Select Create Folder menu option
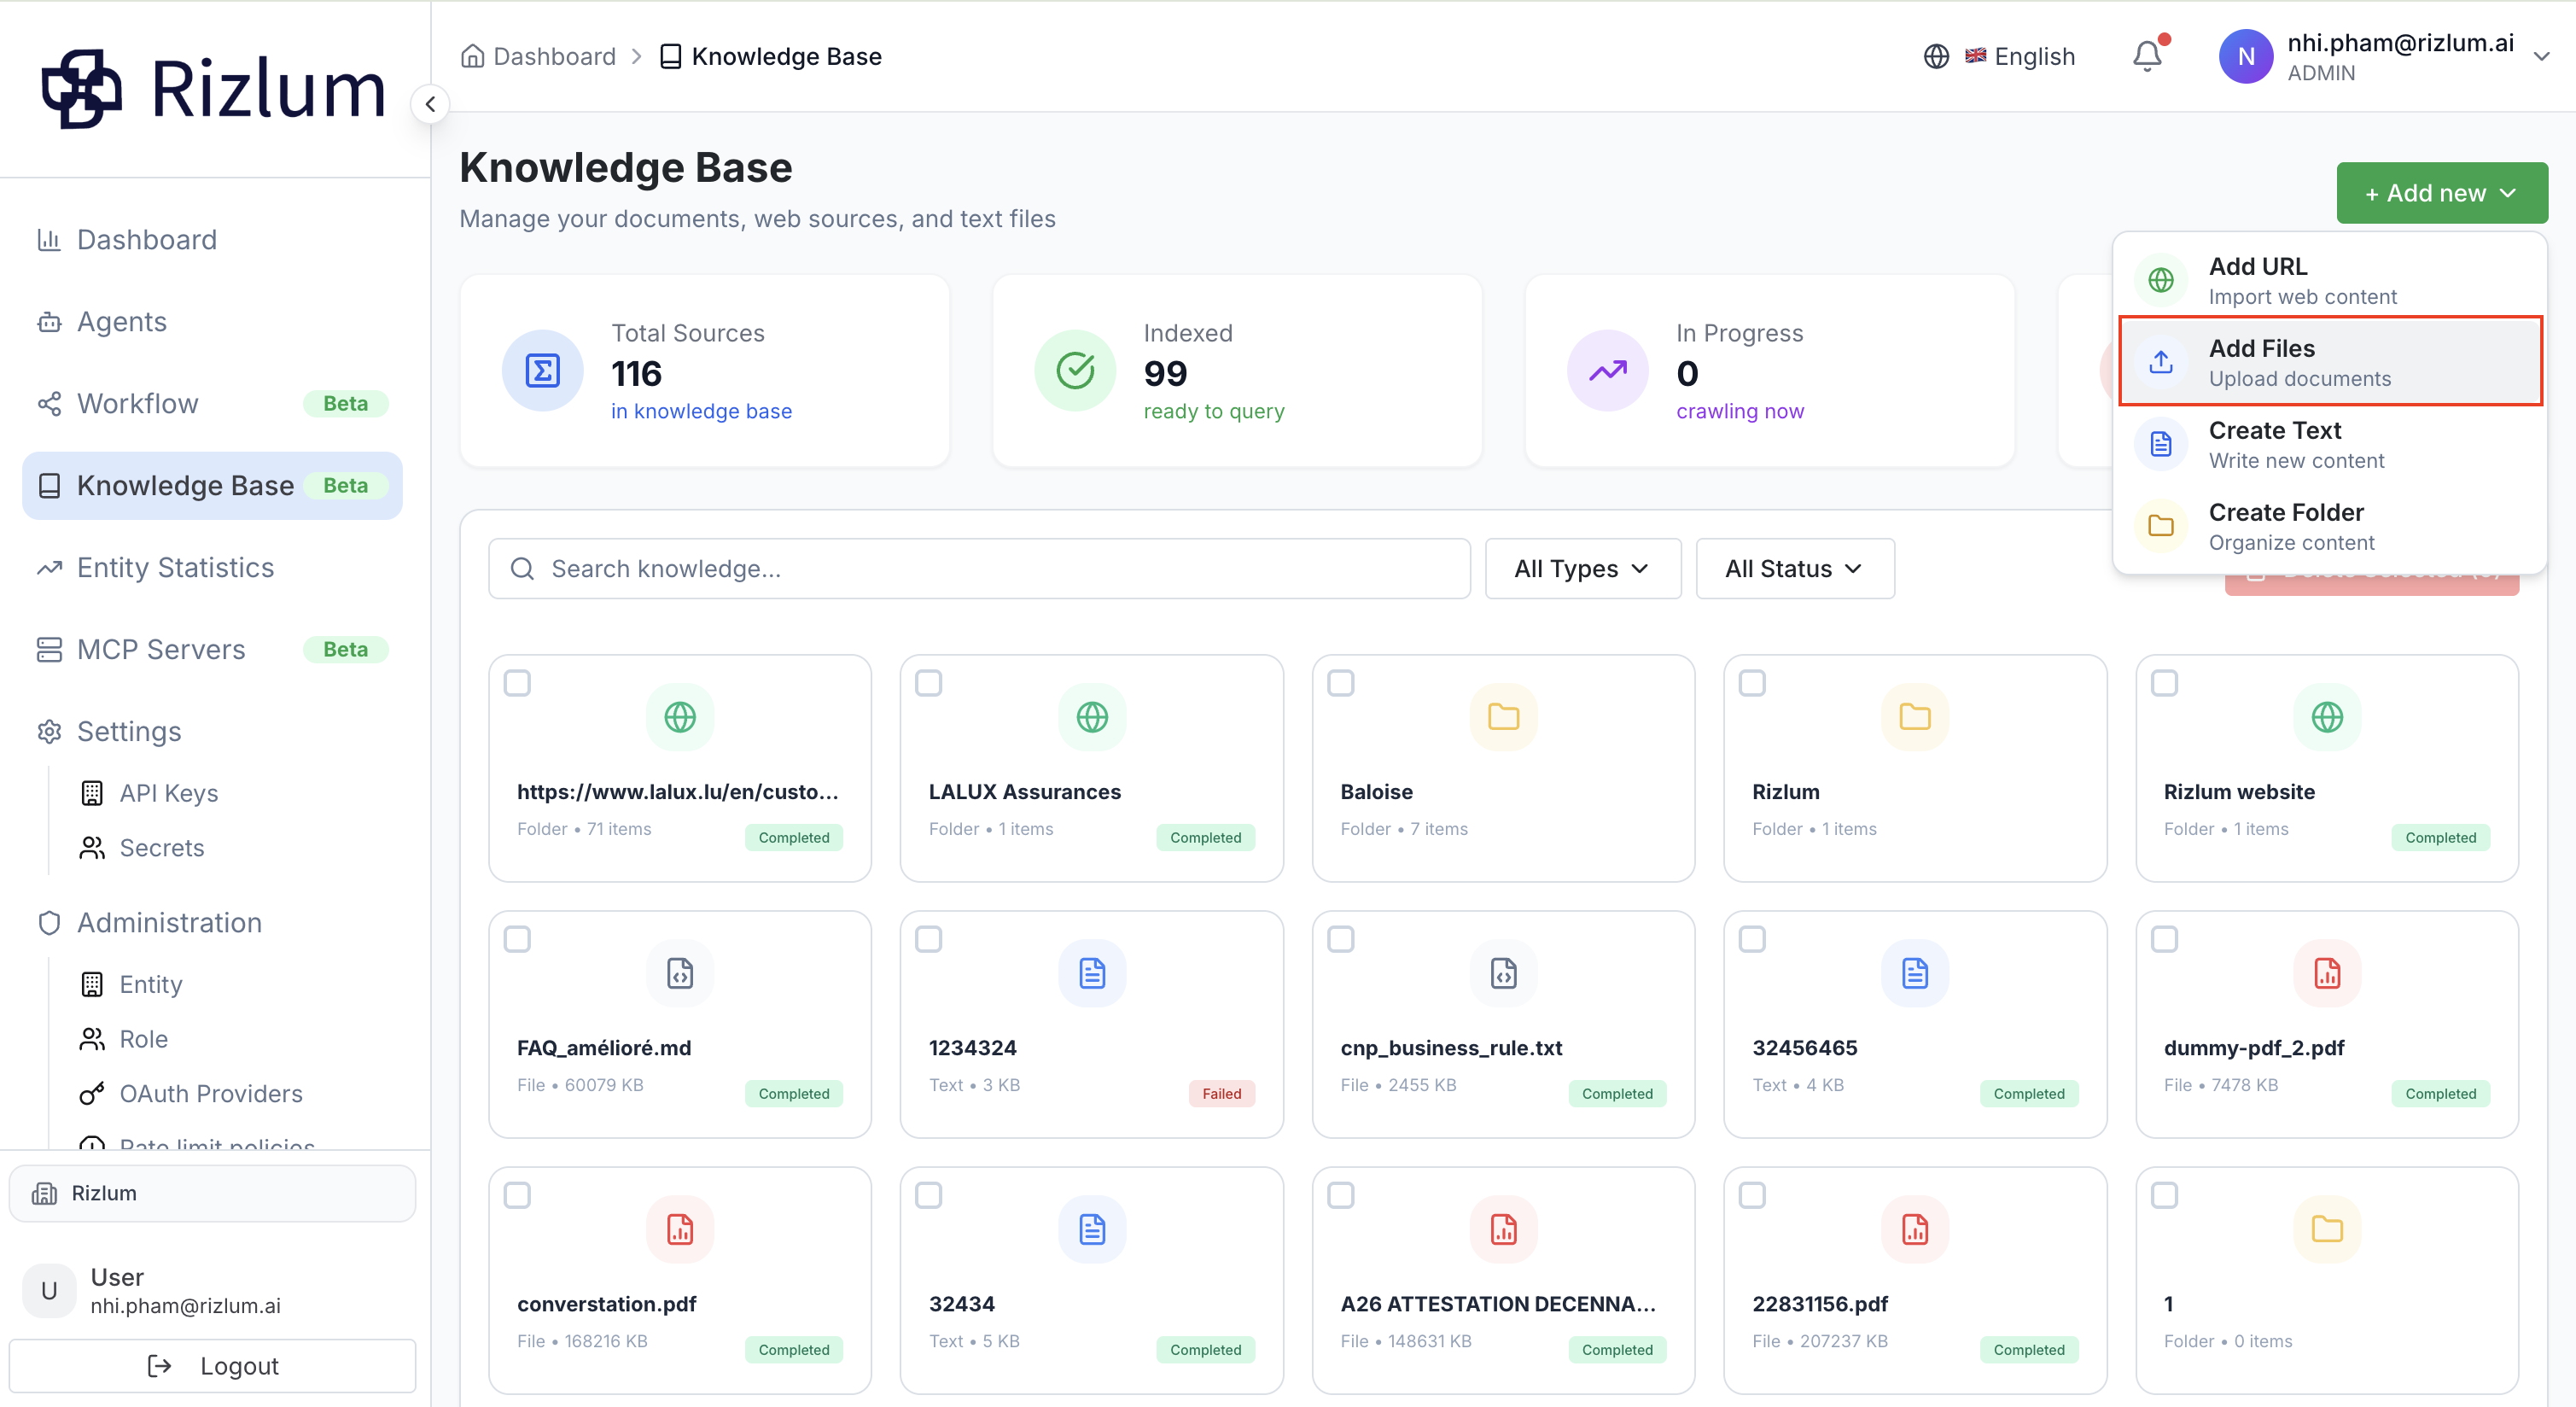The height and width of the screenshot is (1407, 2576). point(2330,526)
